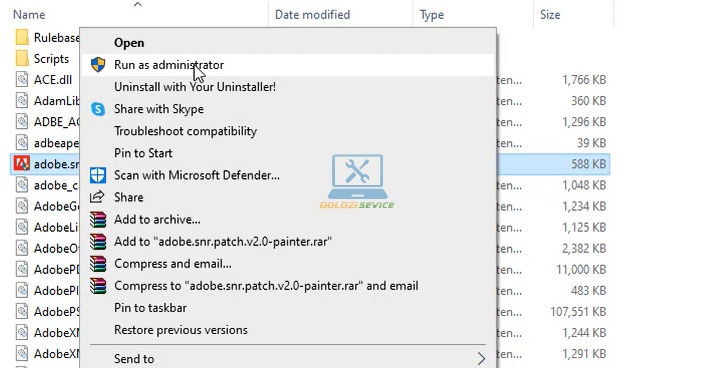715x368 pixels.
Task: Expand the Send to submenu arrow
Action: 482,358
